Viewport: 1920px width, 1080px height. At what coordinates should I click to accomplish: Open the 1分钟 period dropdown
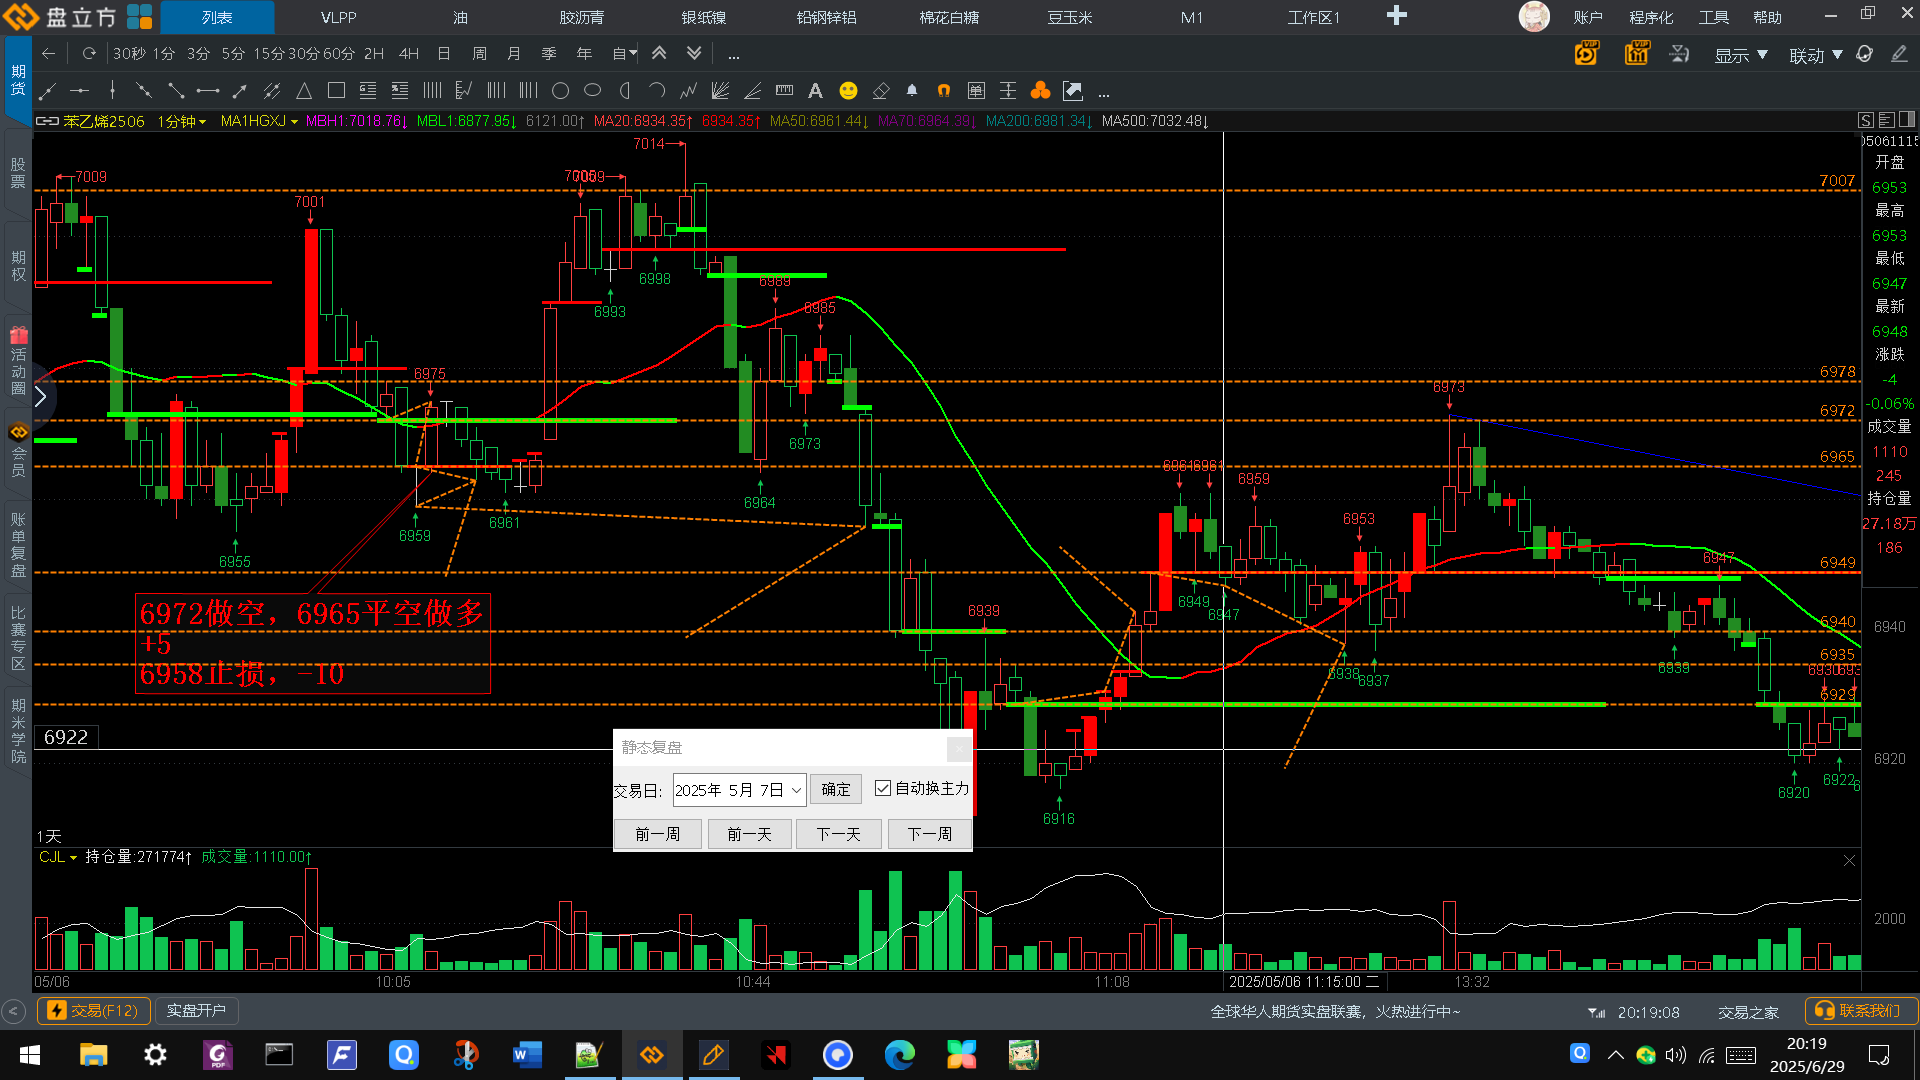(181, 121)
